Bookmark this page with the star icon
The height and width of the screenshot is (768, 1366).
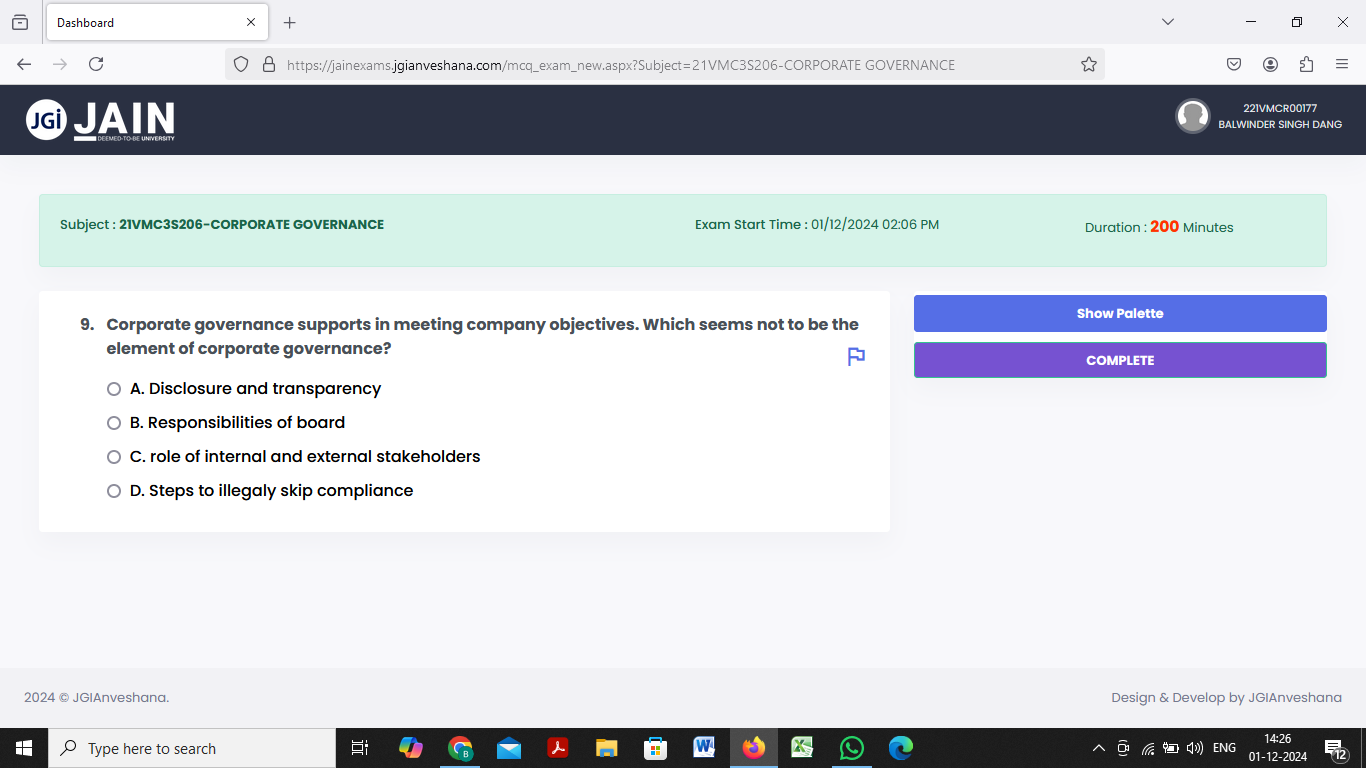click(x=1088, y=63)
